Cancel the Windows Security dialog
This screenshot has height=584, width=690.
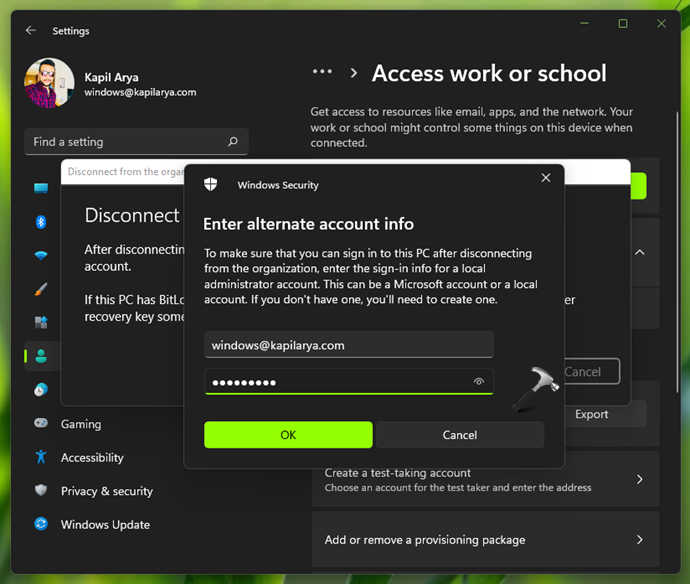coord(460,435)
